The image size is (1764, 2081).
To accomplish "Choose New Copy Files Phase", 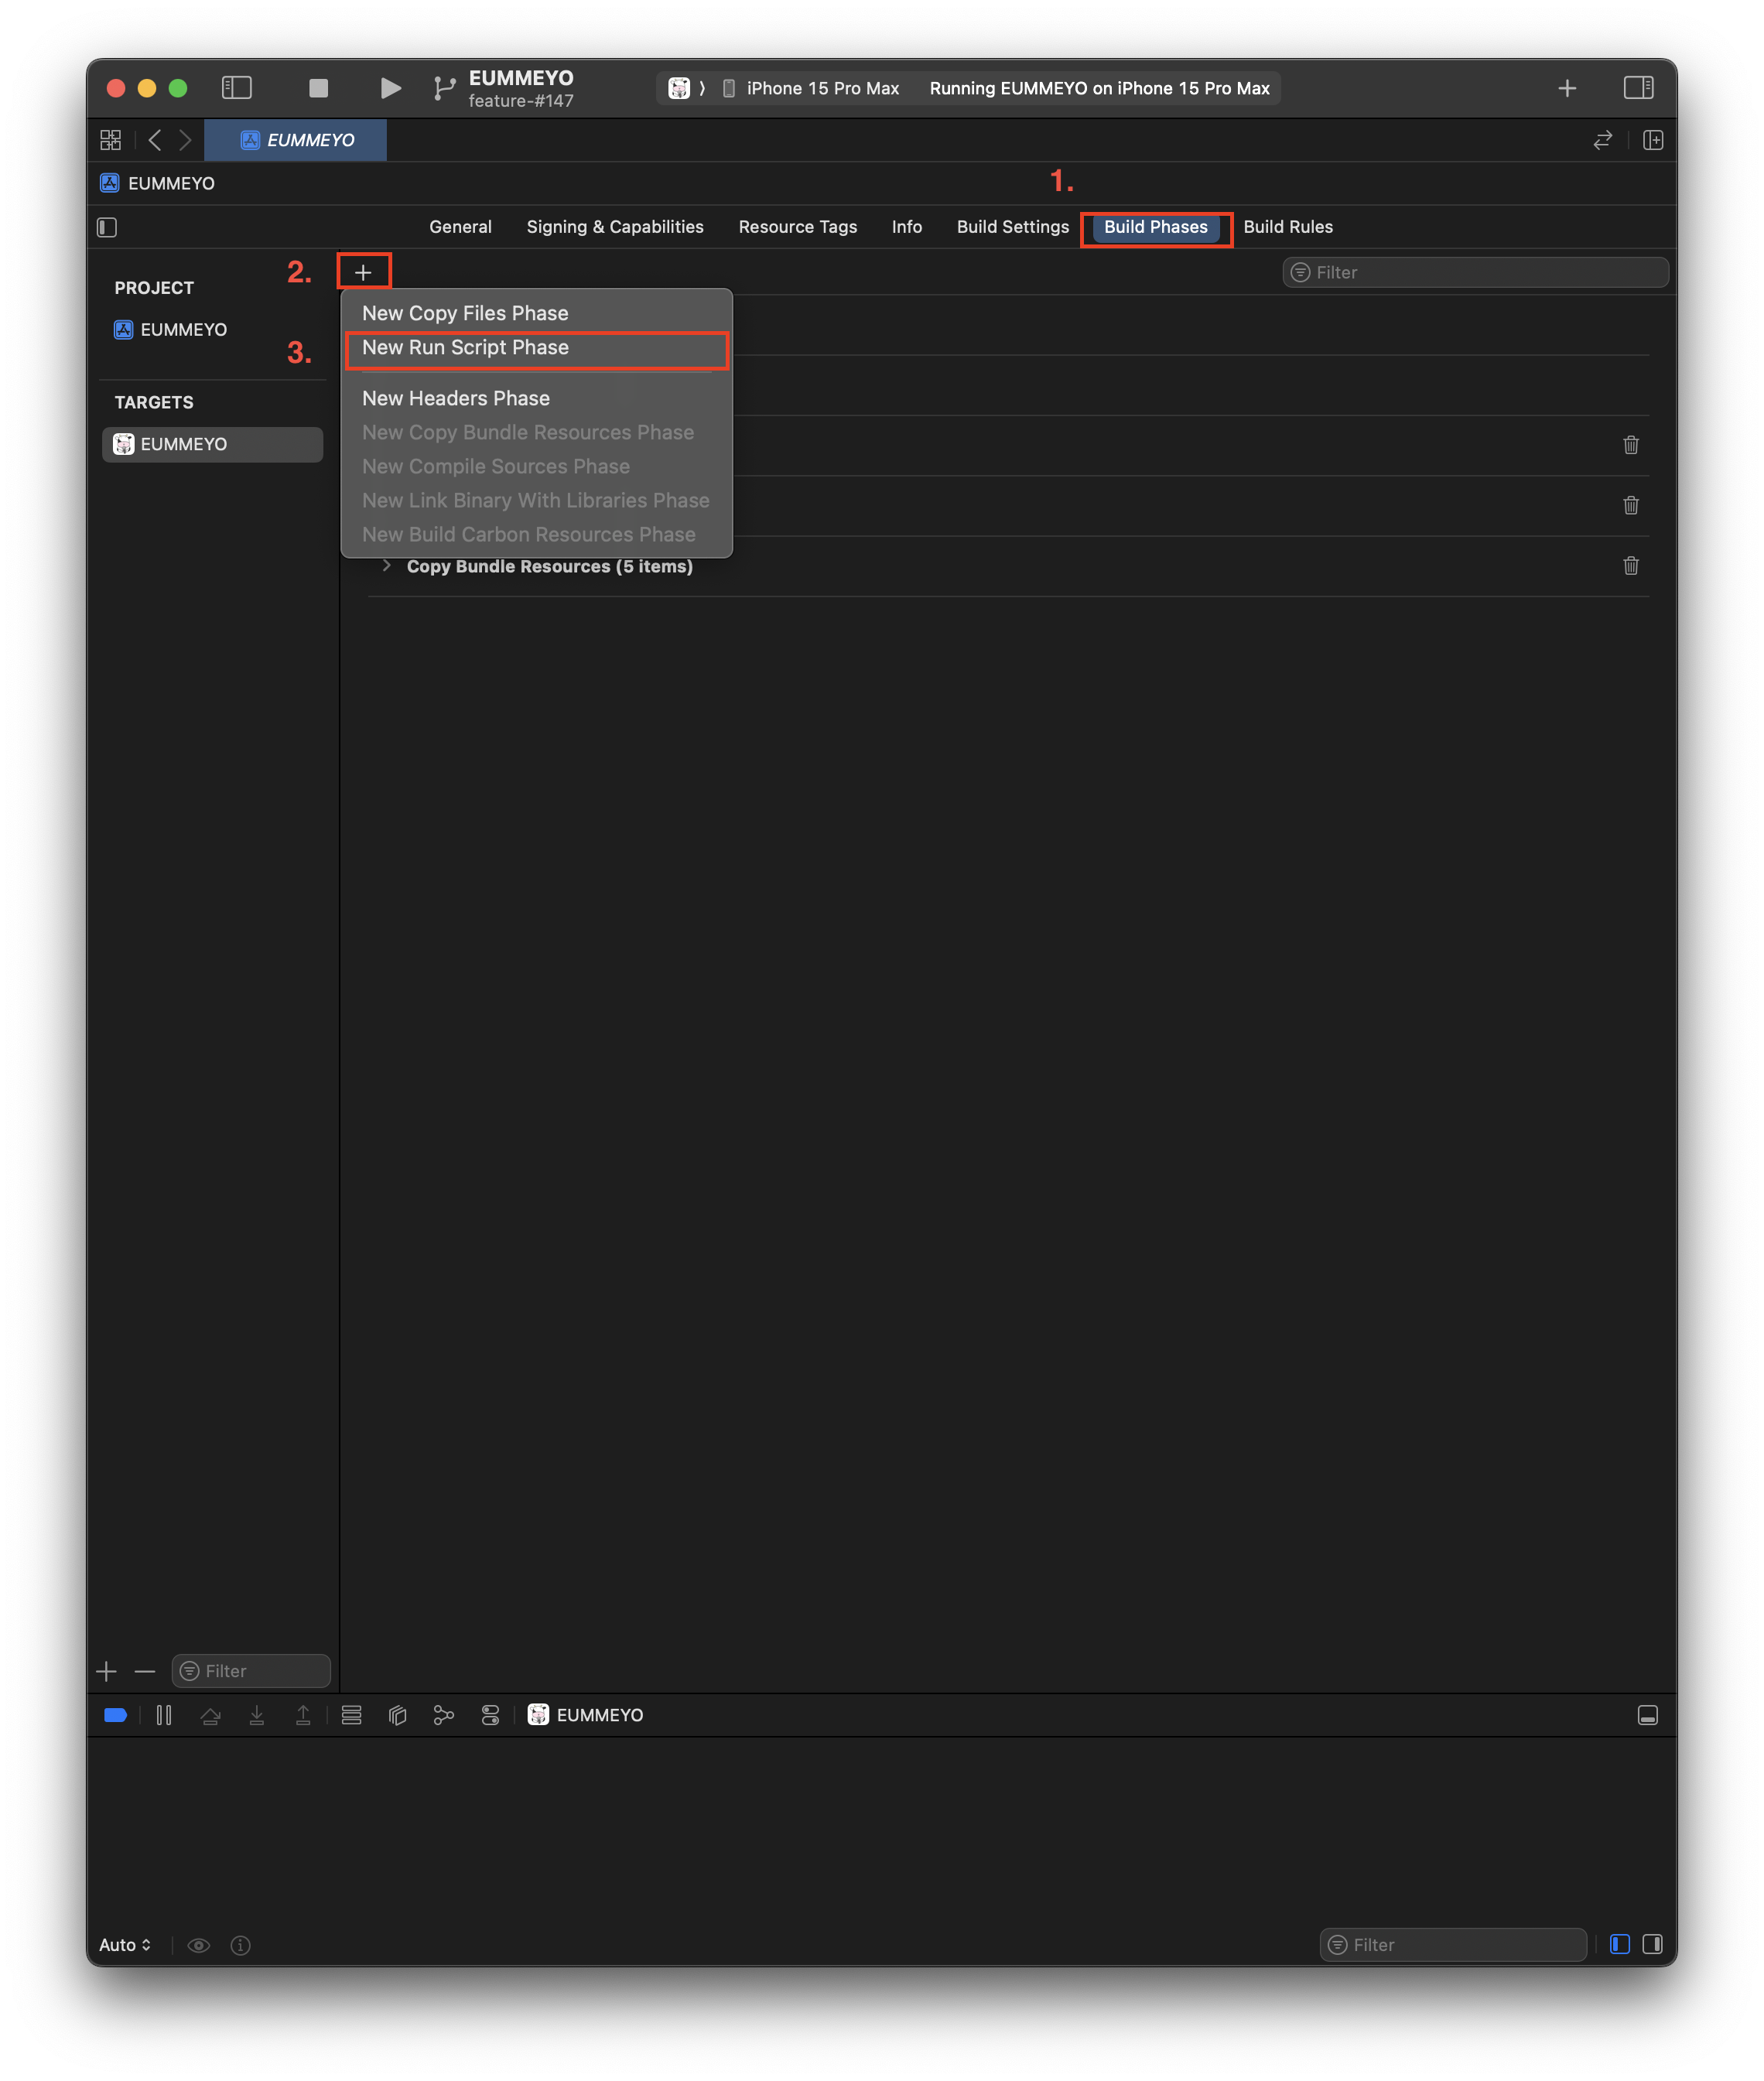I will [x=537, y=313].
